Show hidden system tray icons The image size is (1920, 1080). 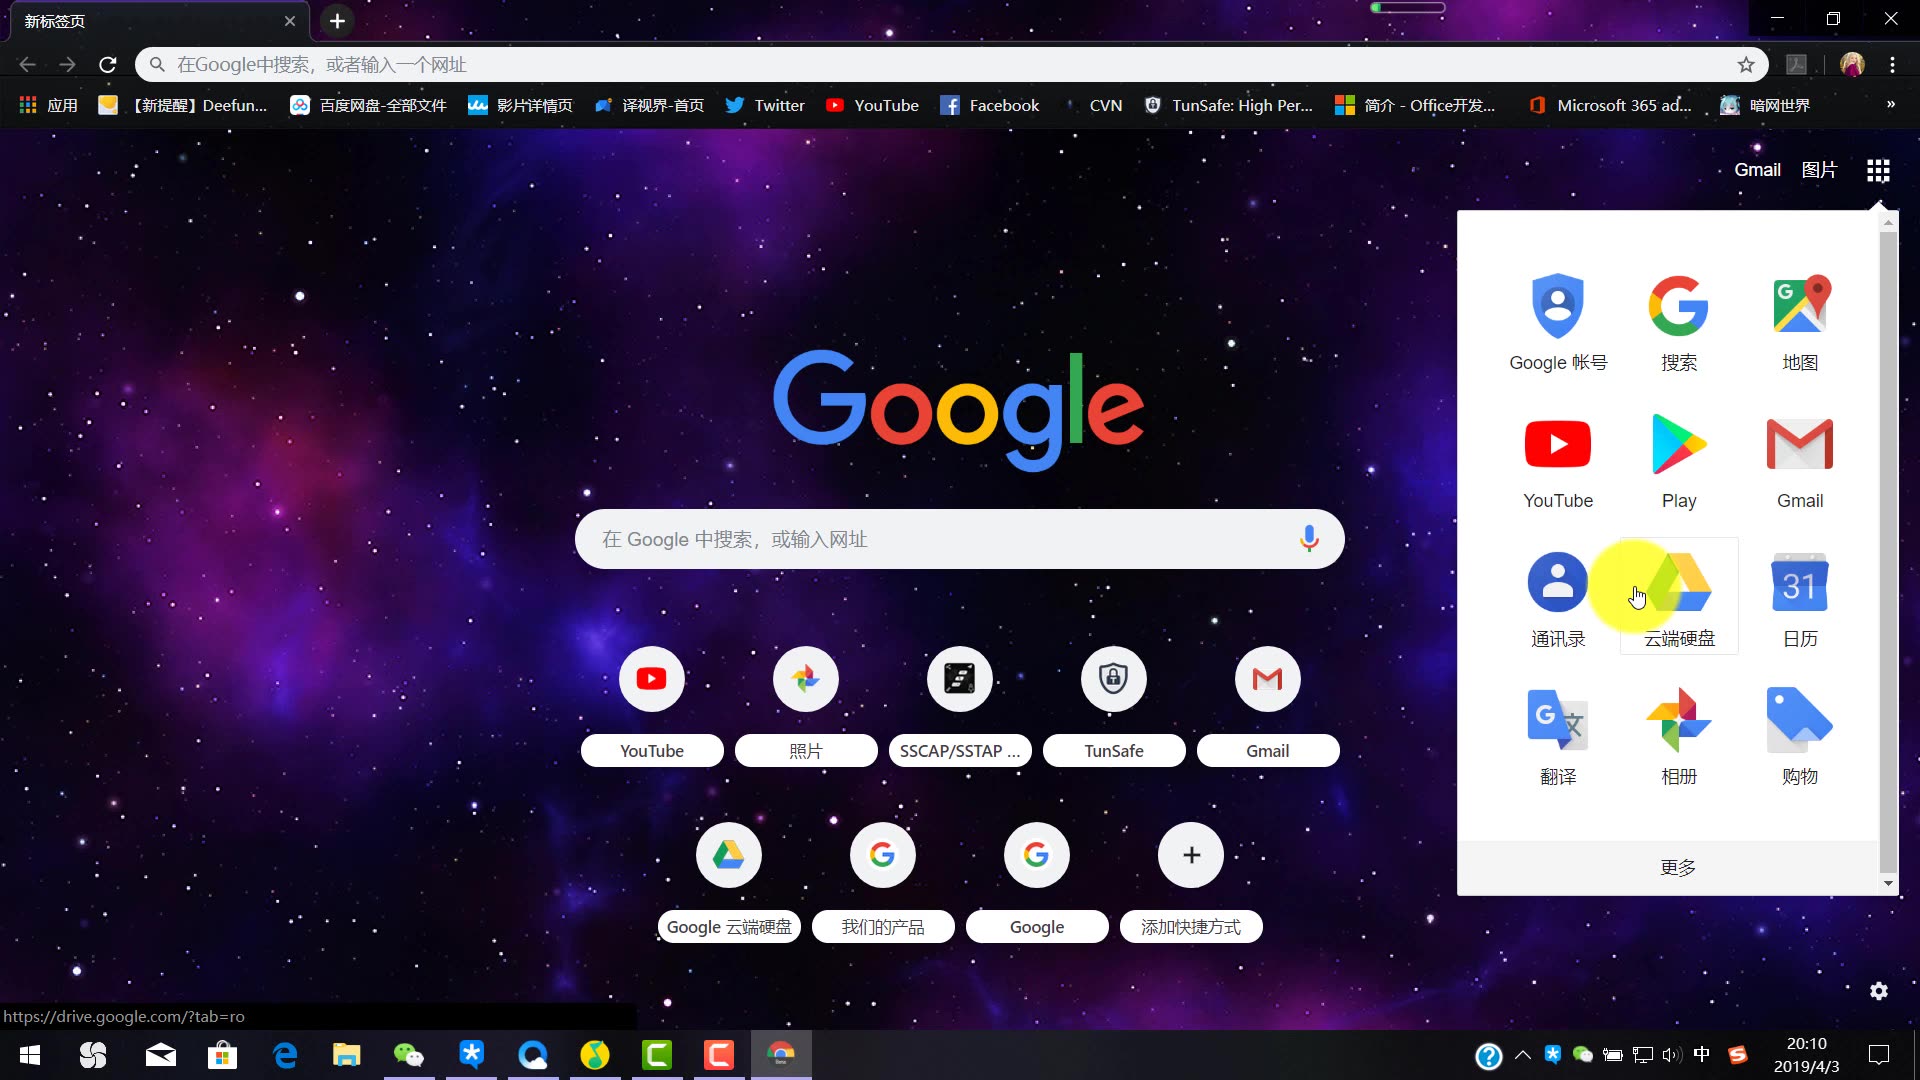click(1523, 1055)
